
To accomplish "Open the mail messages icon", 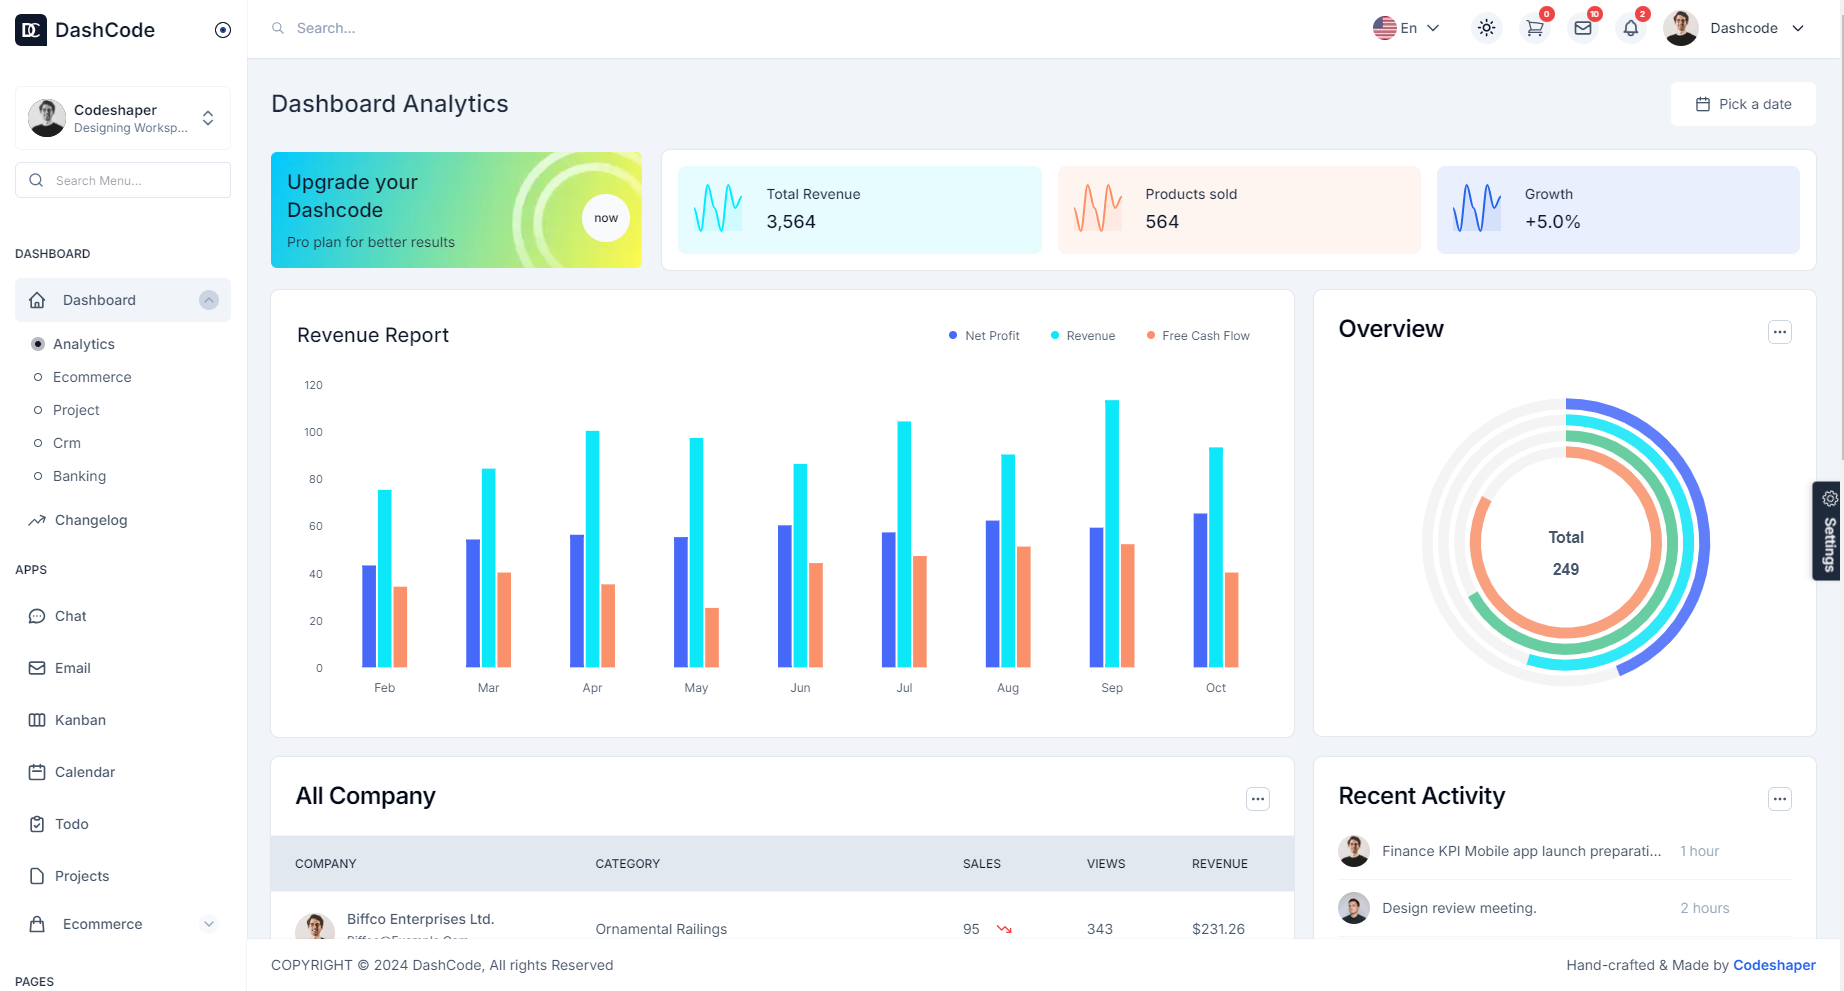I will click(x=1583, y=28).
